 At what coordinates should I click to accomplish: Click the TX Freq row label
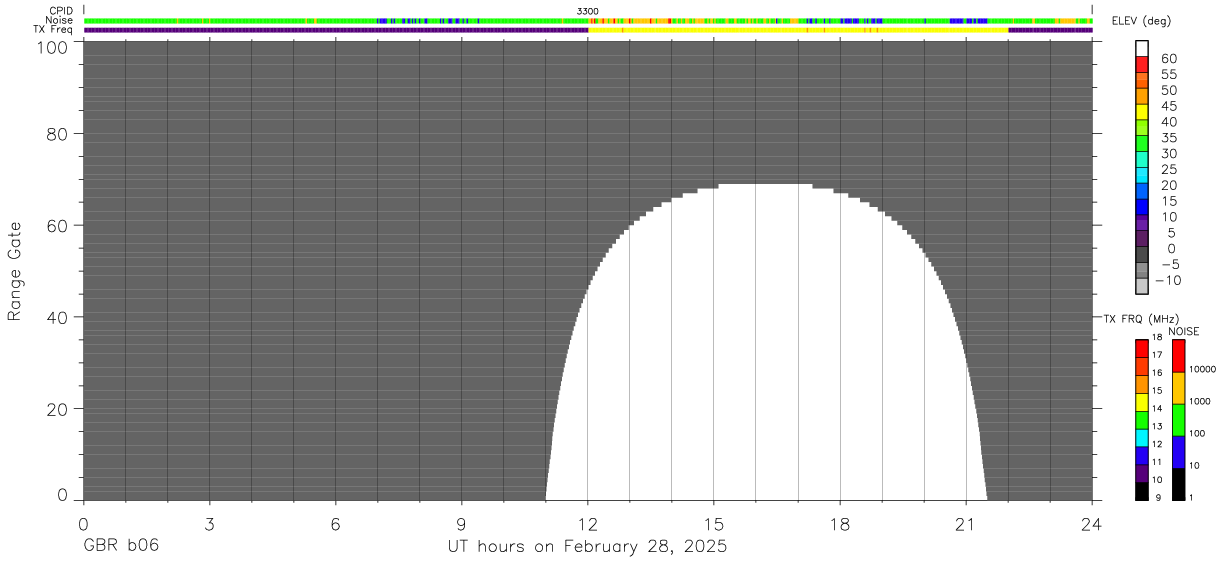(53, 29)
